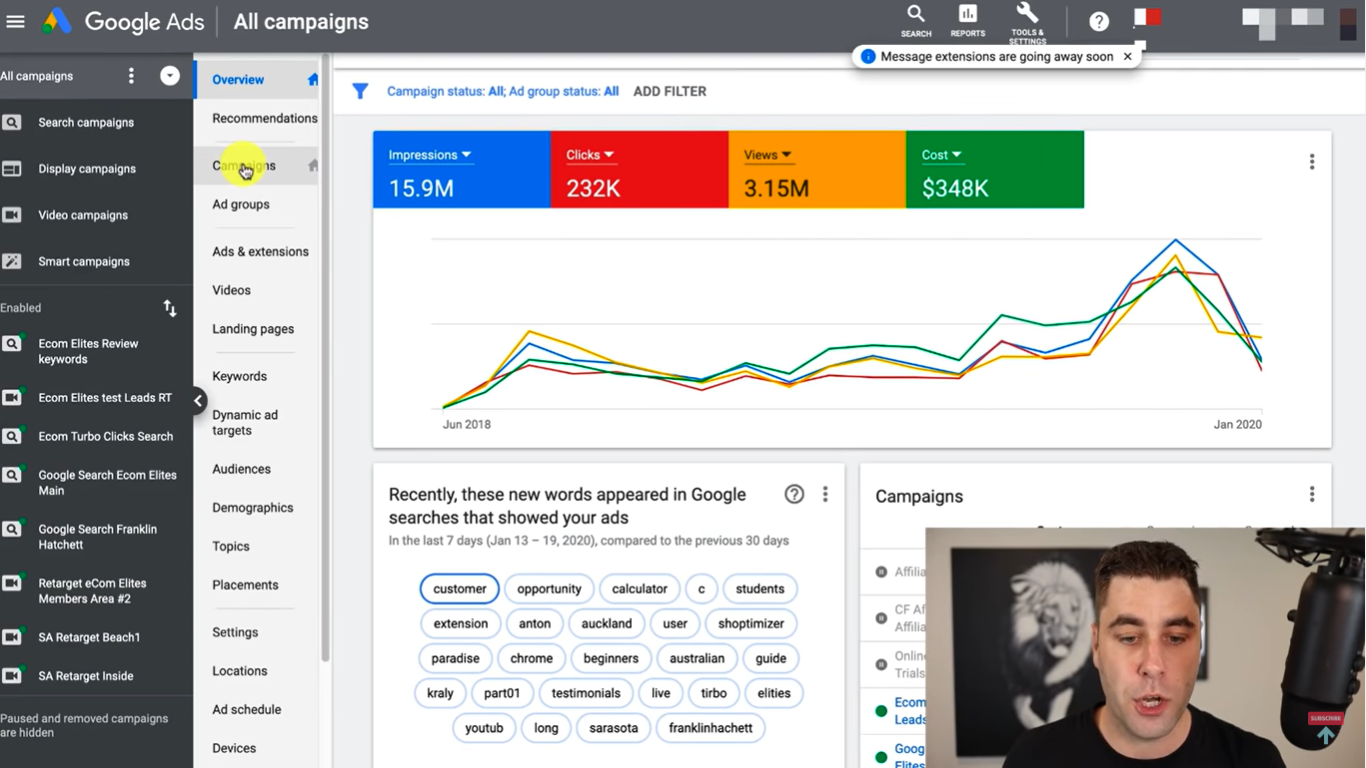Open the Reports menu icon
Image resolution: width=1366 pixels, height=768 pixels.
point(968,20)
